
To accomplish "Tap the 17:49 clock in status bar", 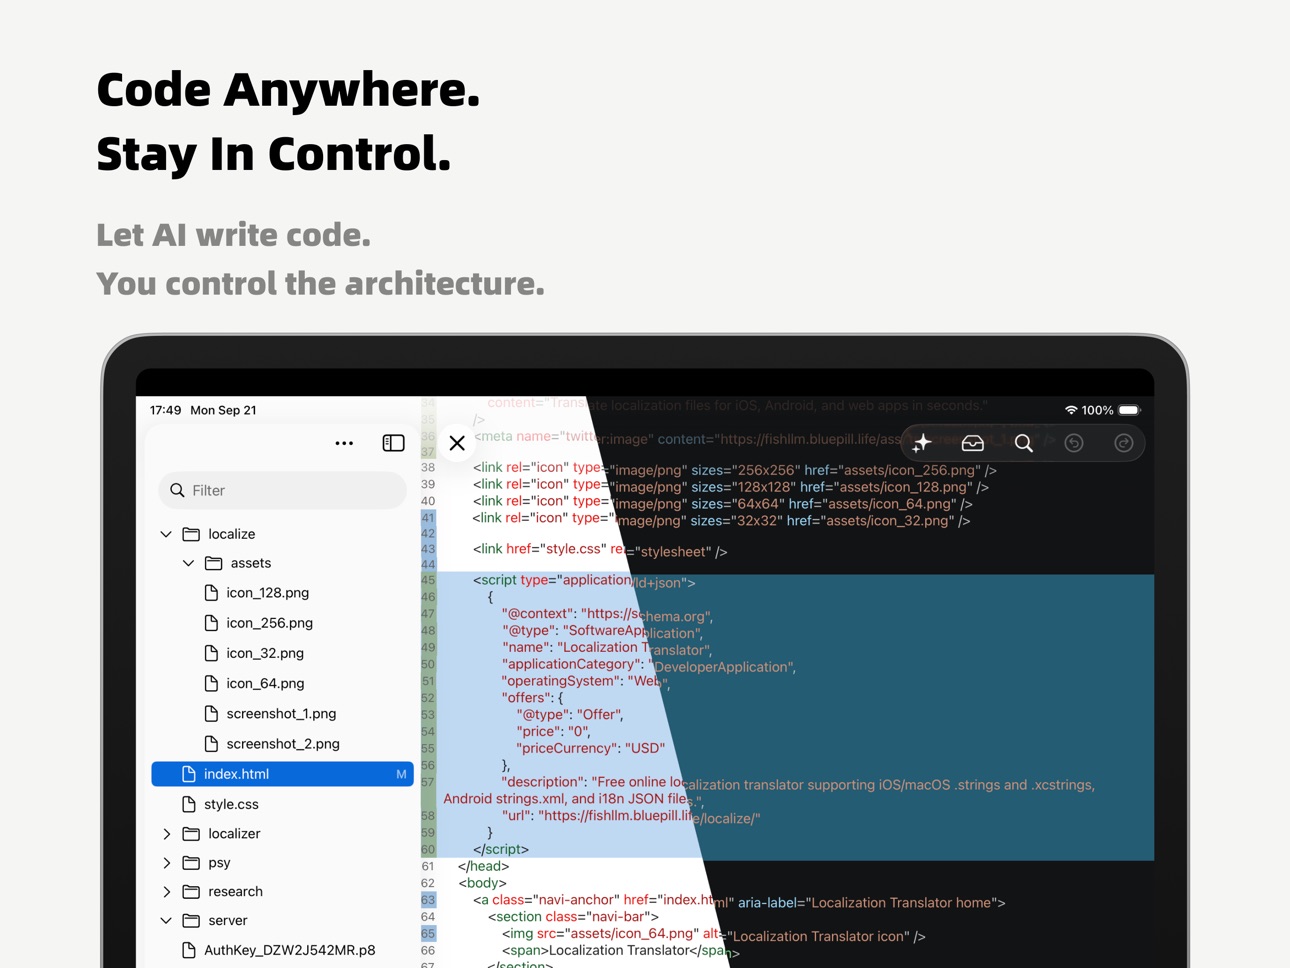I will coord(166,410).
